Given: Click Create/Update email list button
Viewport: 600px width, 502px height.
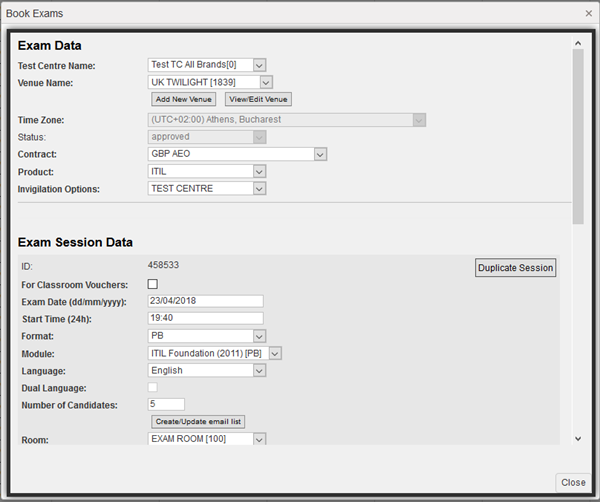Looking at the screenshot, I should click(x=198, y=422).
